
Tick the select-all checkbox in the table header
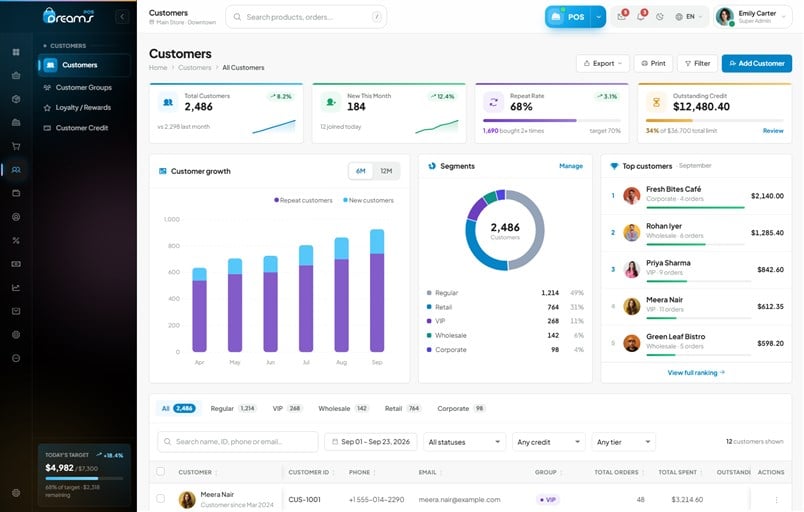(x=160, y=472)
